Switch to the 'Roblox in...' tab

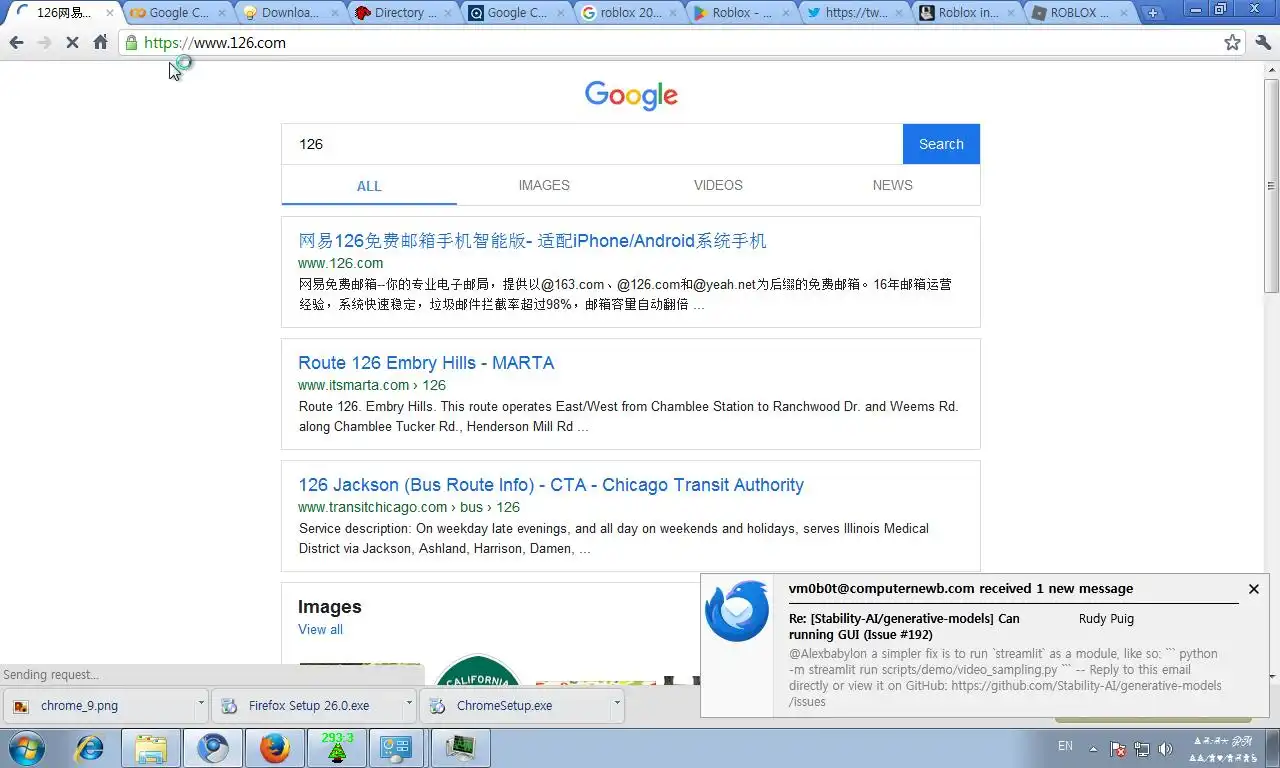click(966, 13)
